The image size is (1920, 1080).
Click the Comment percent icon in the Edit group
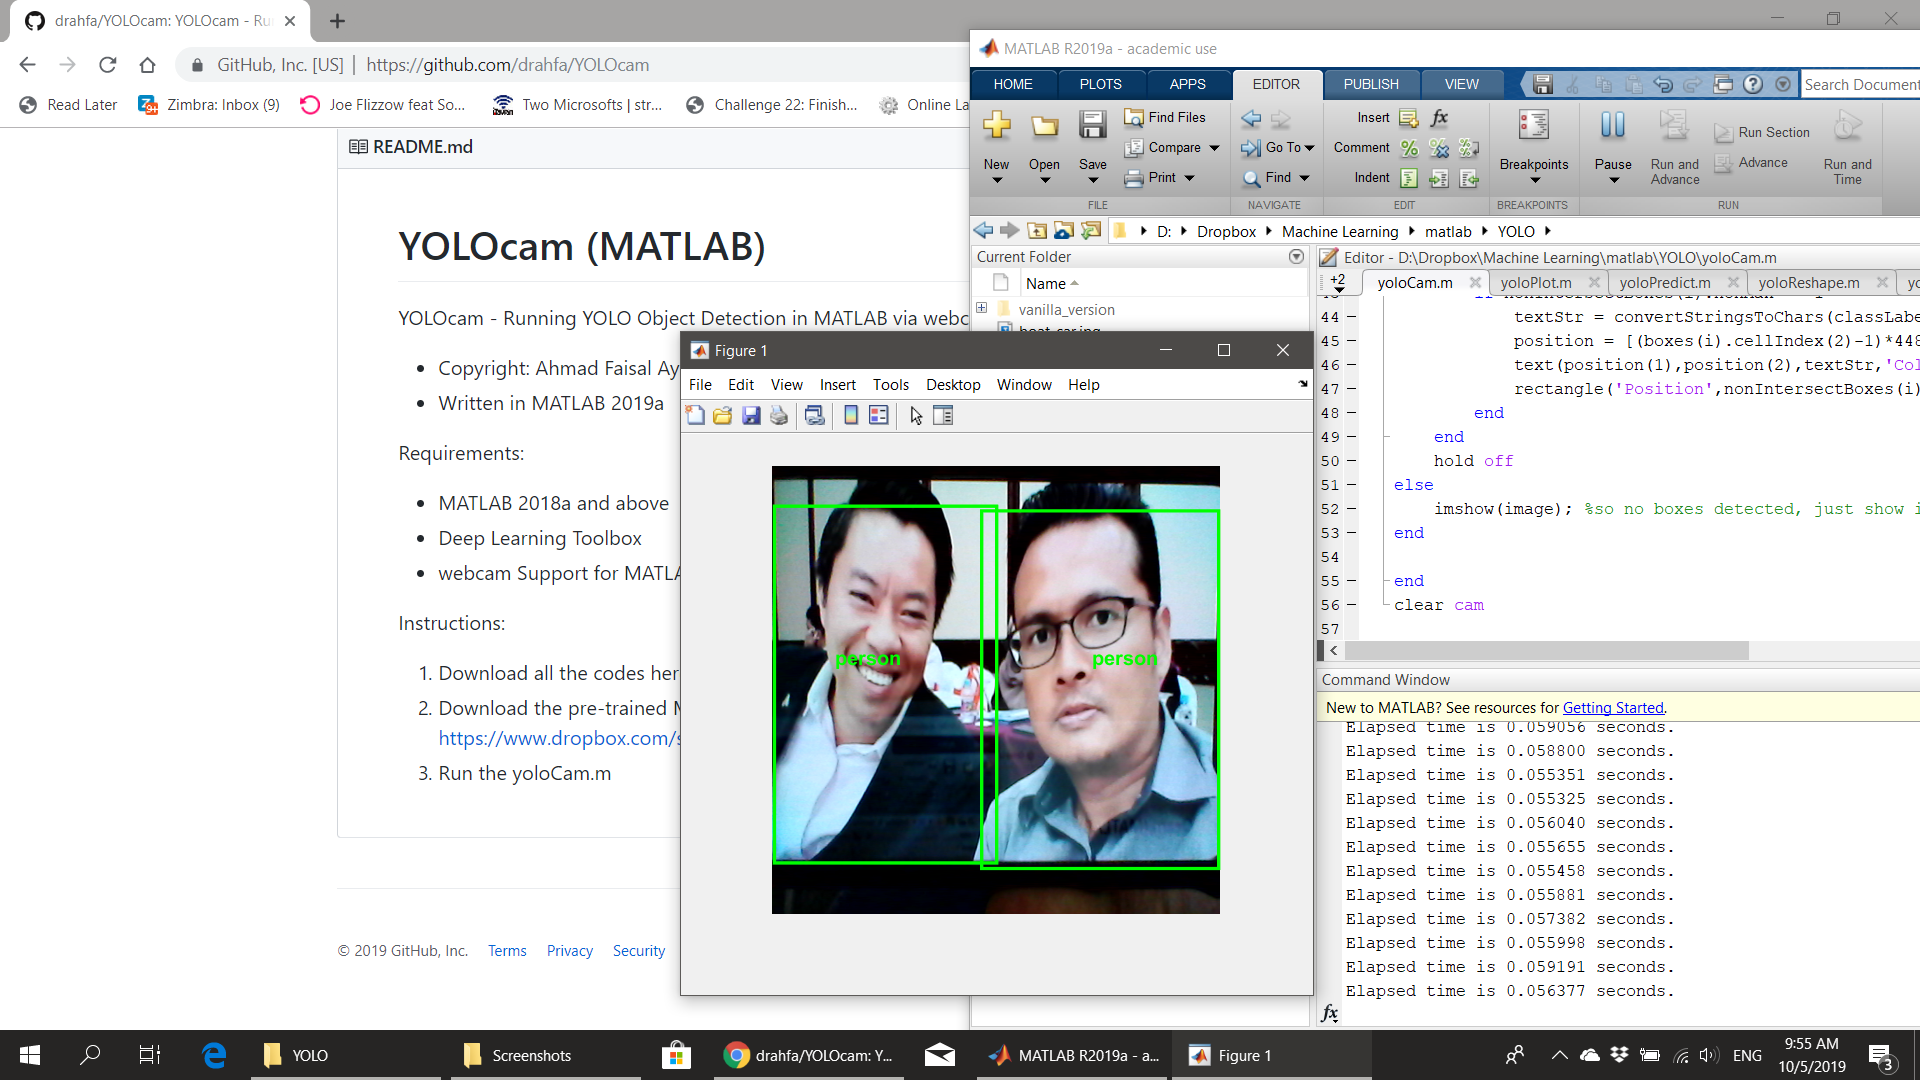[1409, 148]
